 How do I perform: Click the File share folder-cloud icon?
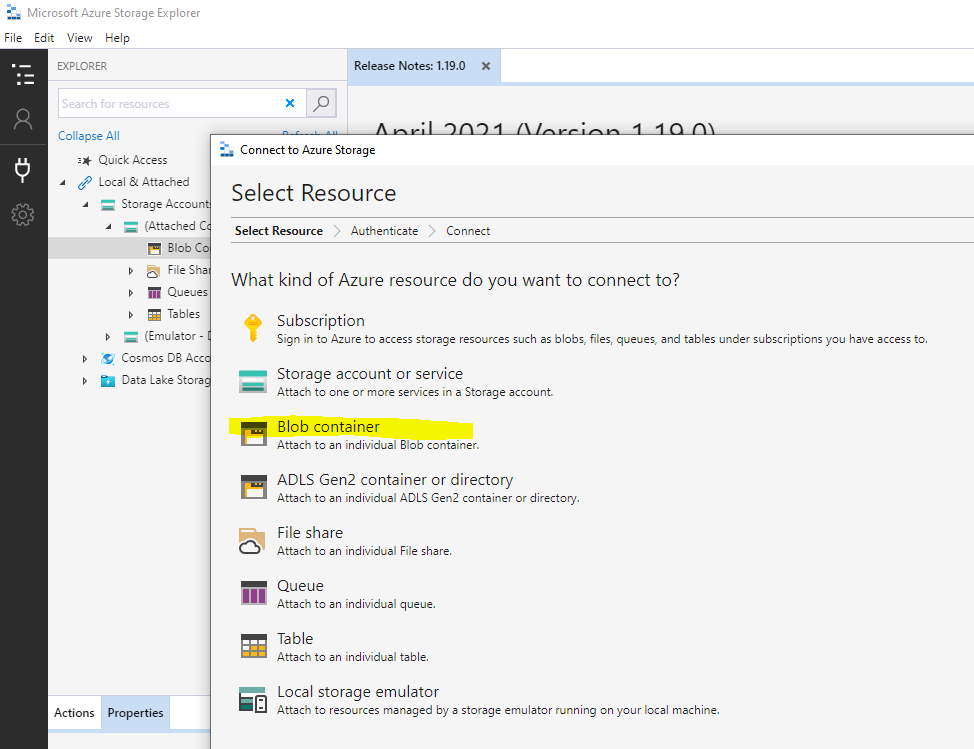(252, 540)
